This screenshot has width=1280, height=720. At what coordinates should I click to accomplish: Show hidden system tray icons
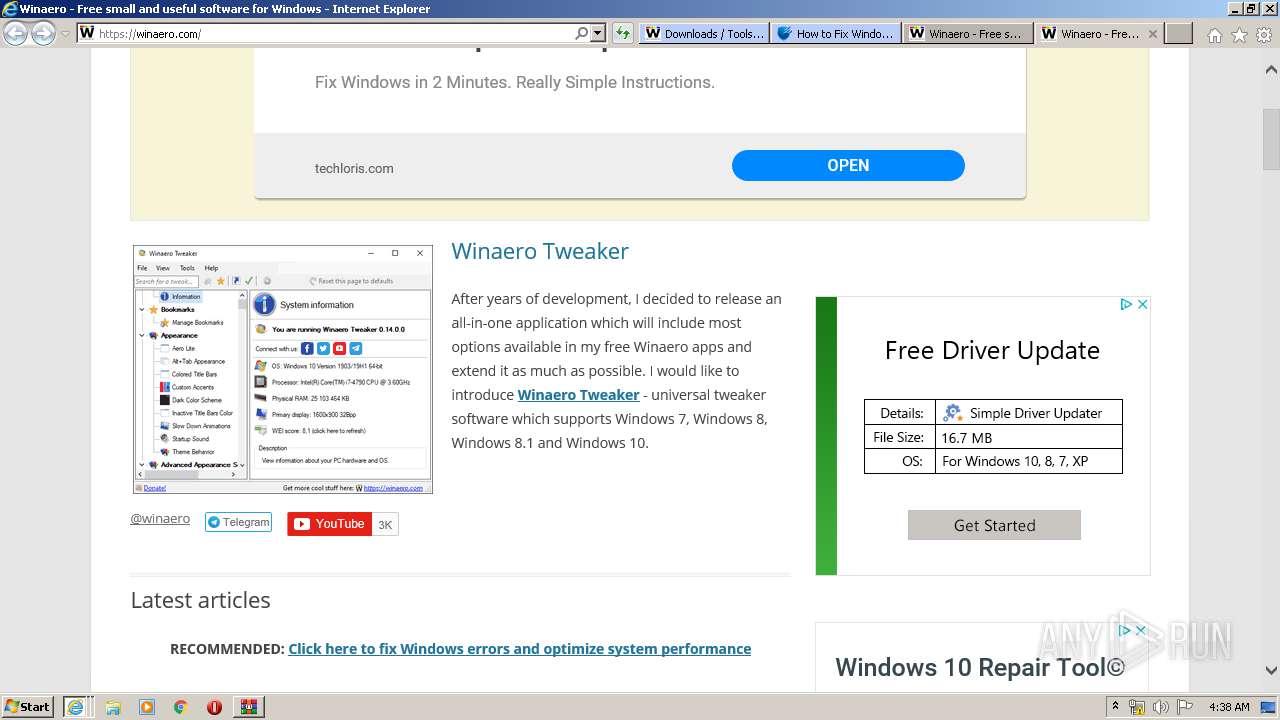click(1115, 707)
